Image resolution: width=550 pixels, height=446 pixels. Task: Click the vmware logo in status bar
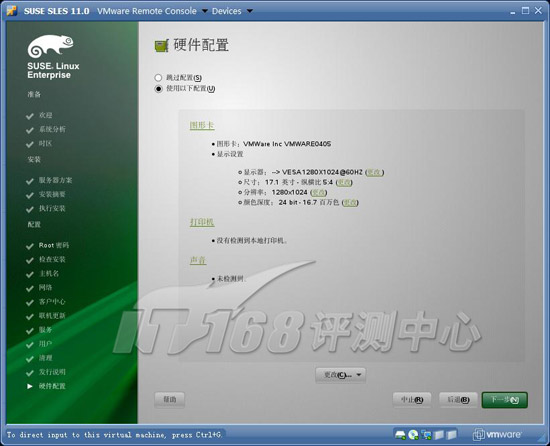click(497, 434)
